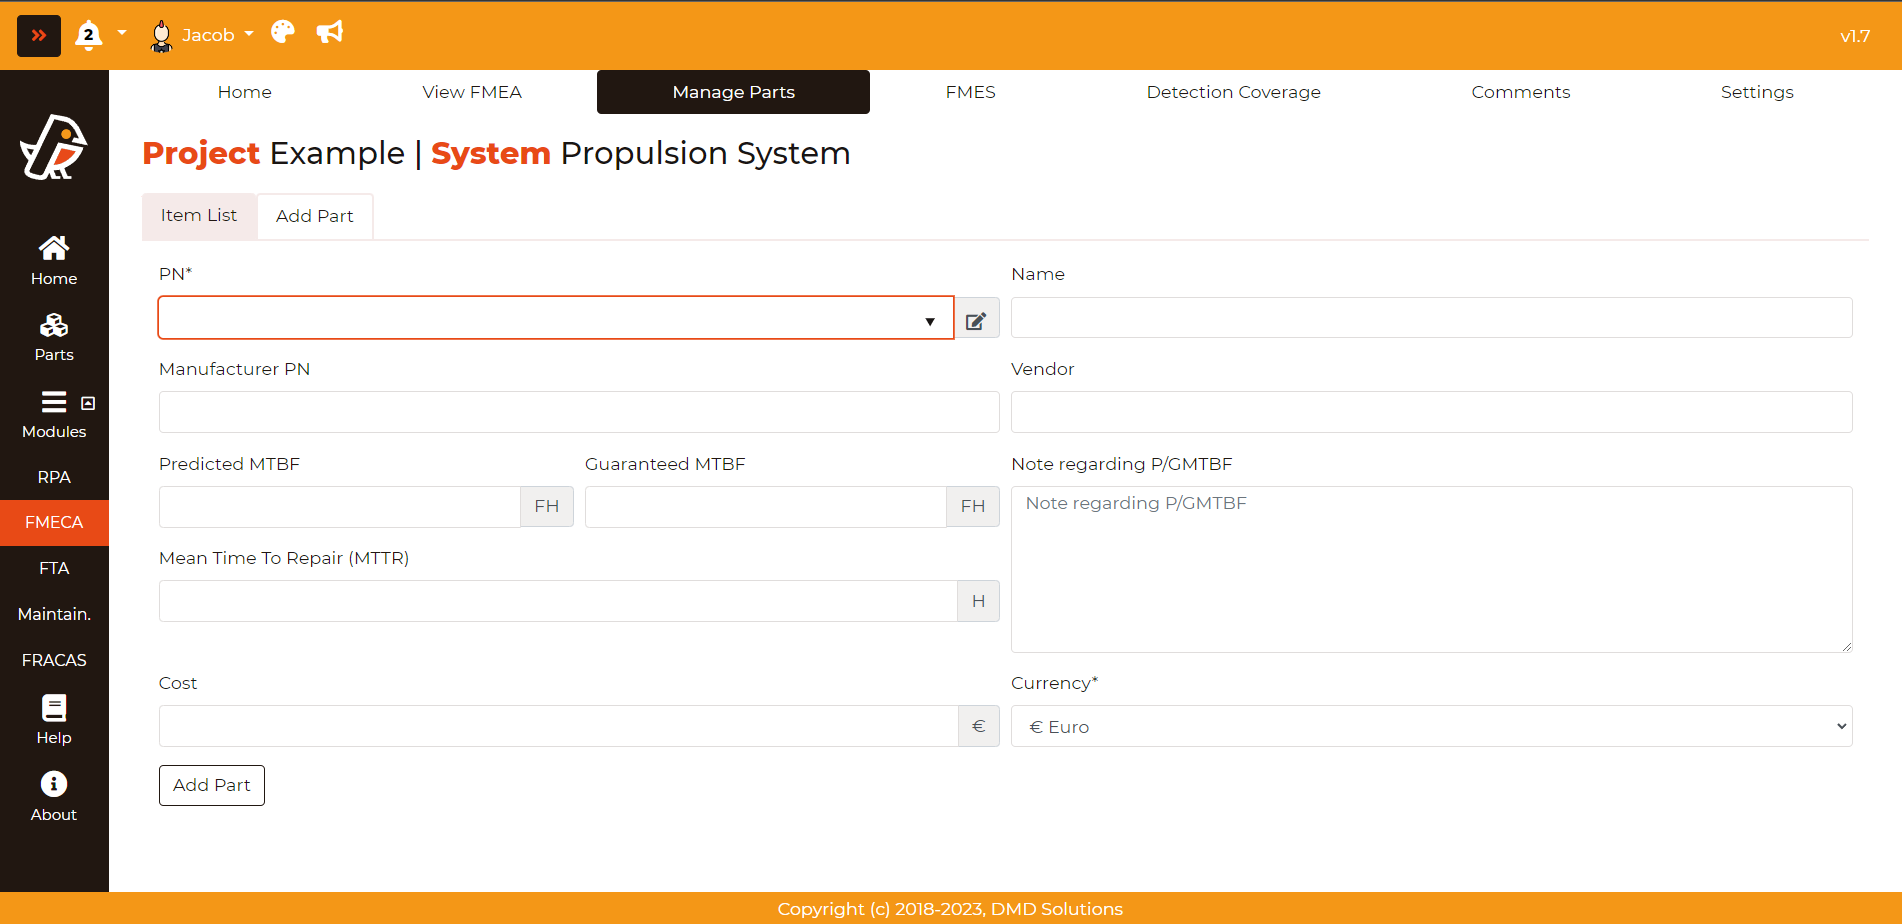Open the PN dropdown list
Viewport: 1902px width, 924px height.
tap(555, 319)
